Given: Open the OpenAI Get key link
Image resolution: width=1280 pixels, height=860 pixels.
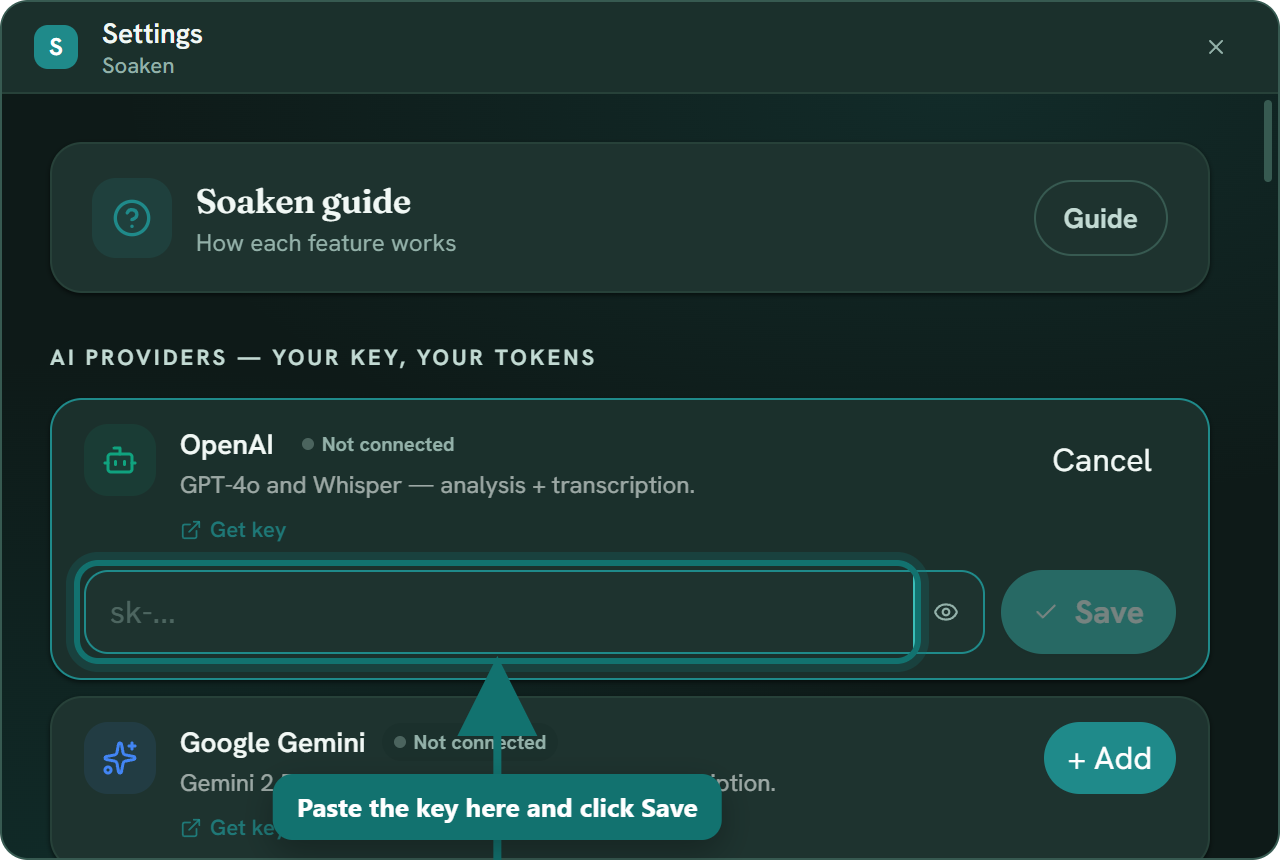Looking at the screenshot, I should (x=233, y=530).
